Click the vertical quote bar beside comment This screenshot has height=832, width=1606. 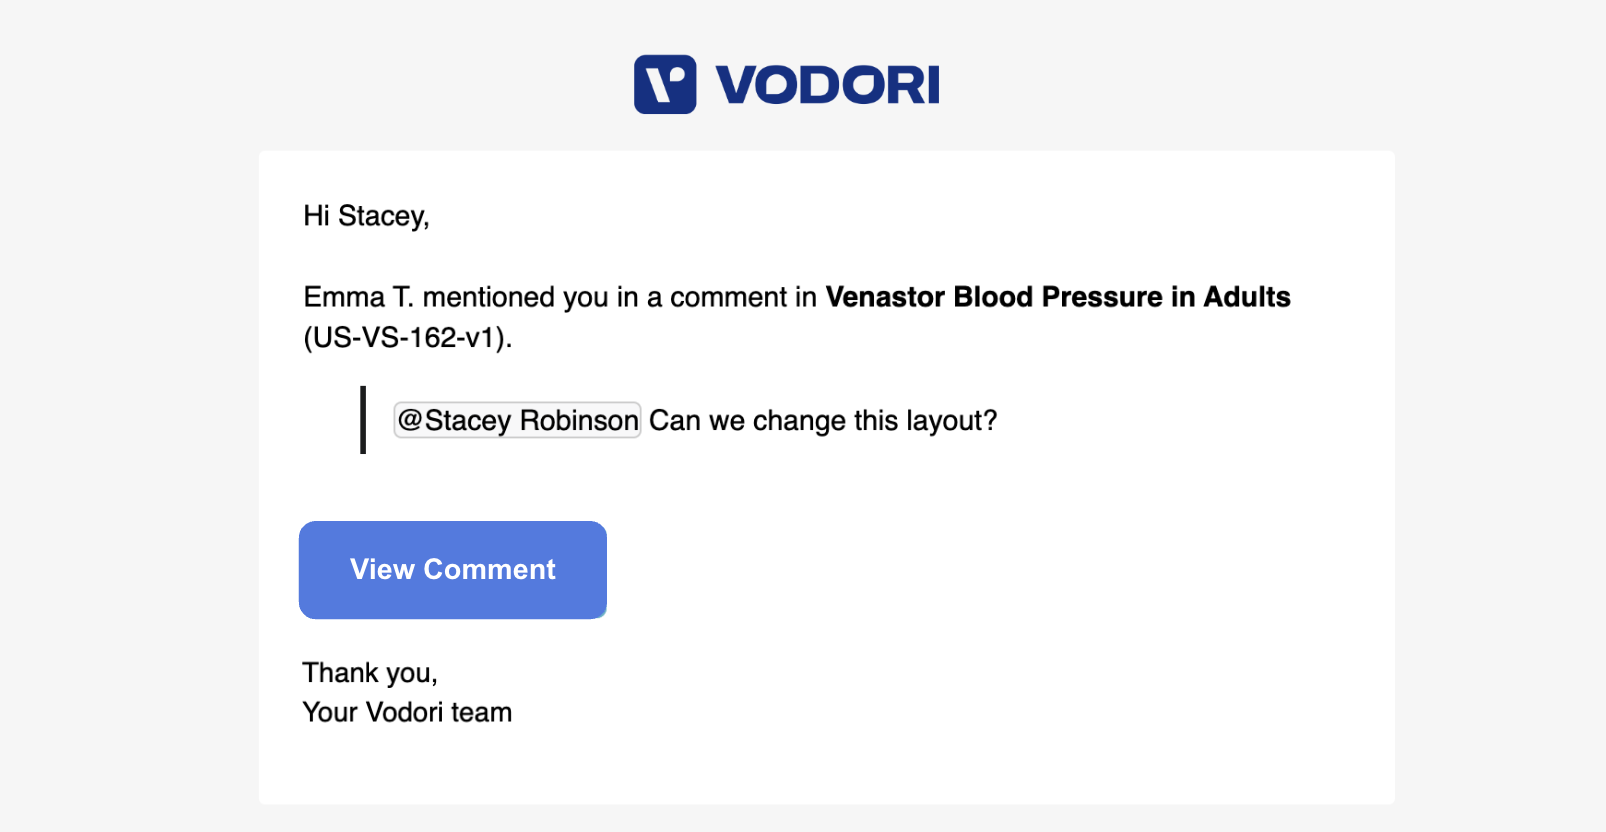pos(363,420)
